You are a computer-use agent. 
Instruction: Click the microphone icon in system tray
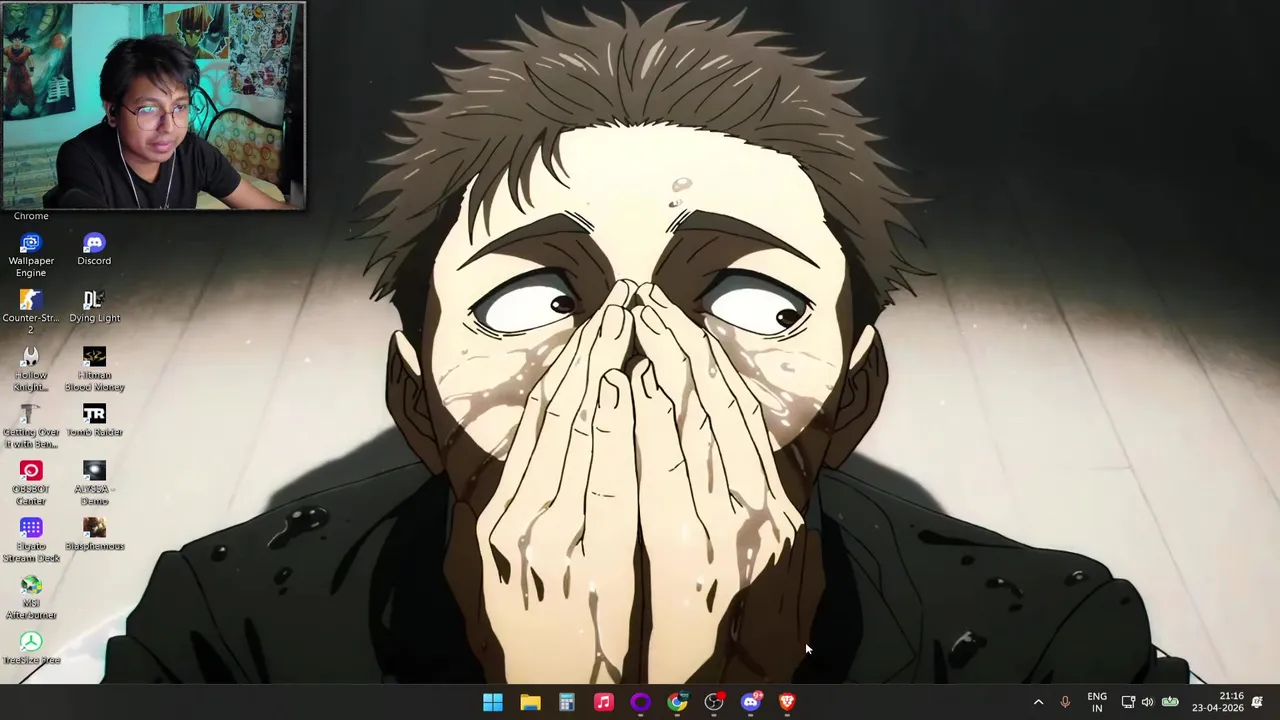(1065, 702)
